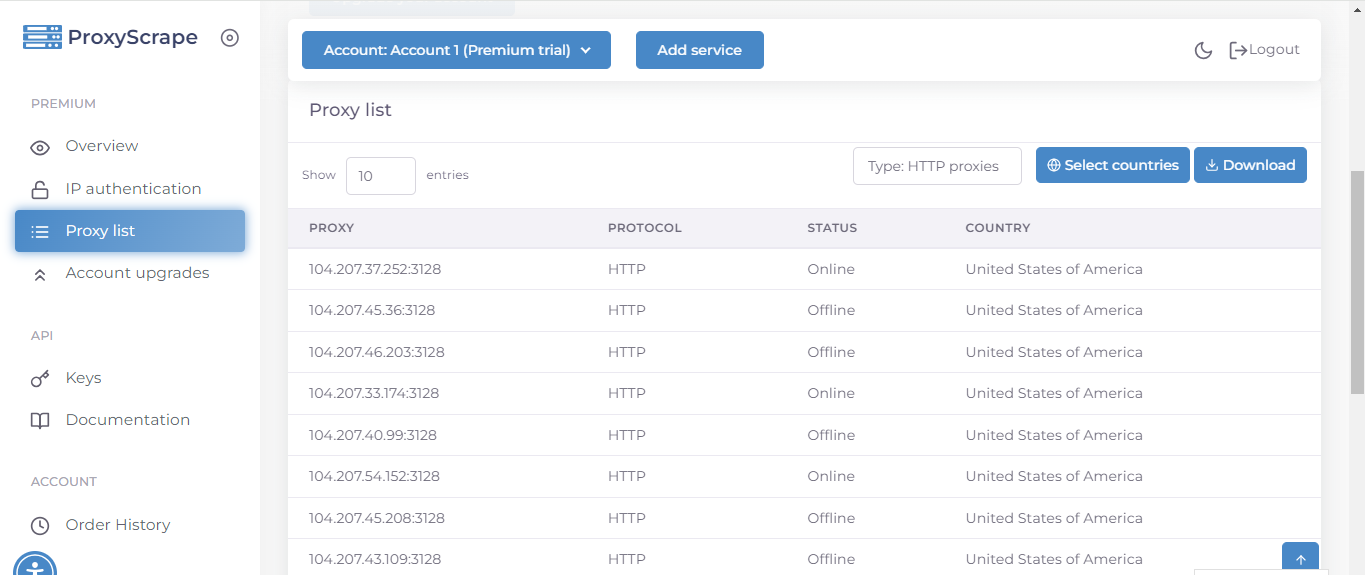This screenshot has height=575, width=1365.
Task: Click the Logout arrow icon
Action: [1238, 50]
